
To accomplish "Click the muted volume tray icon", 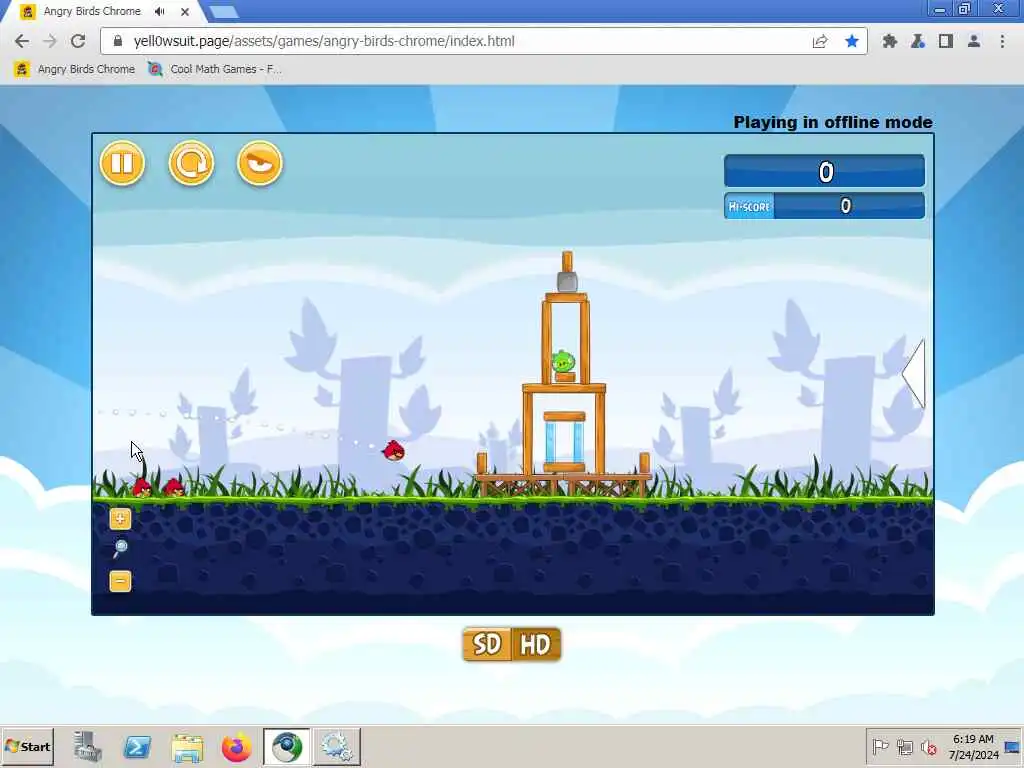I will pos(928,746).
